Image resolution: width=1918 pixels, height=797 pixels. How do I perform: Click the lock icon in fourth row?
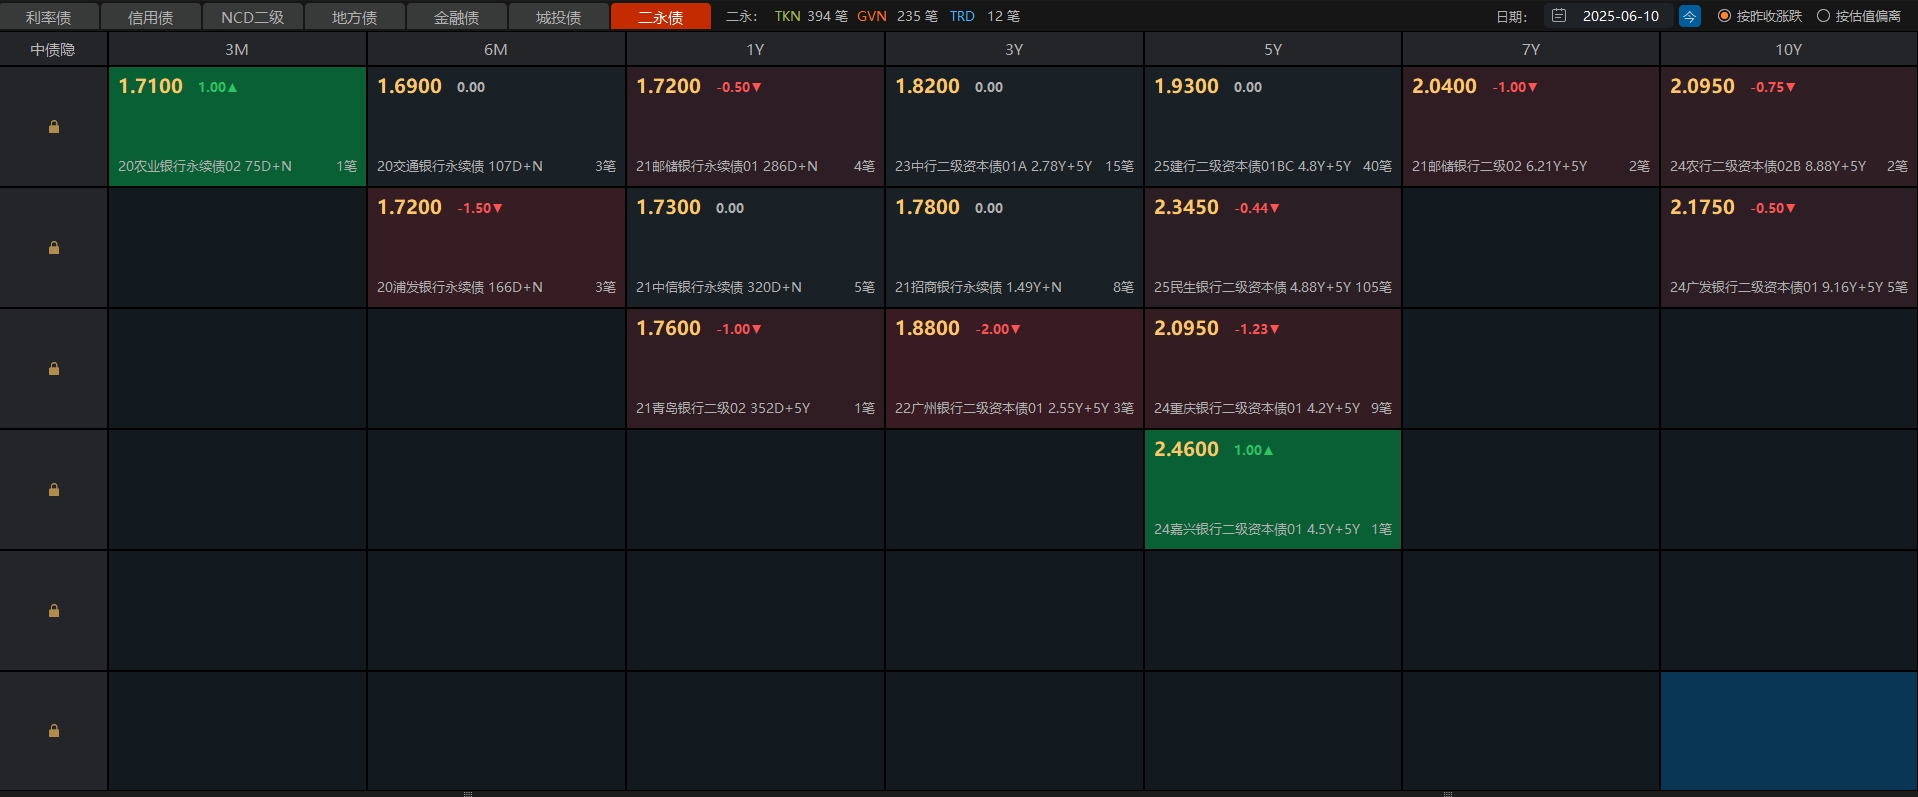point(54,490)
